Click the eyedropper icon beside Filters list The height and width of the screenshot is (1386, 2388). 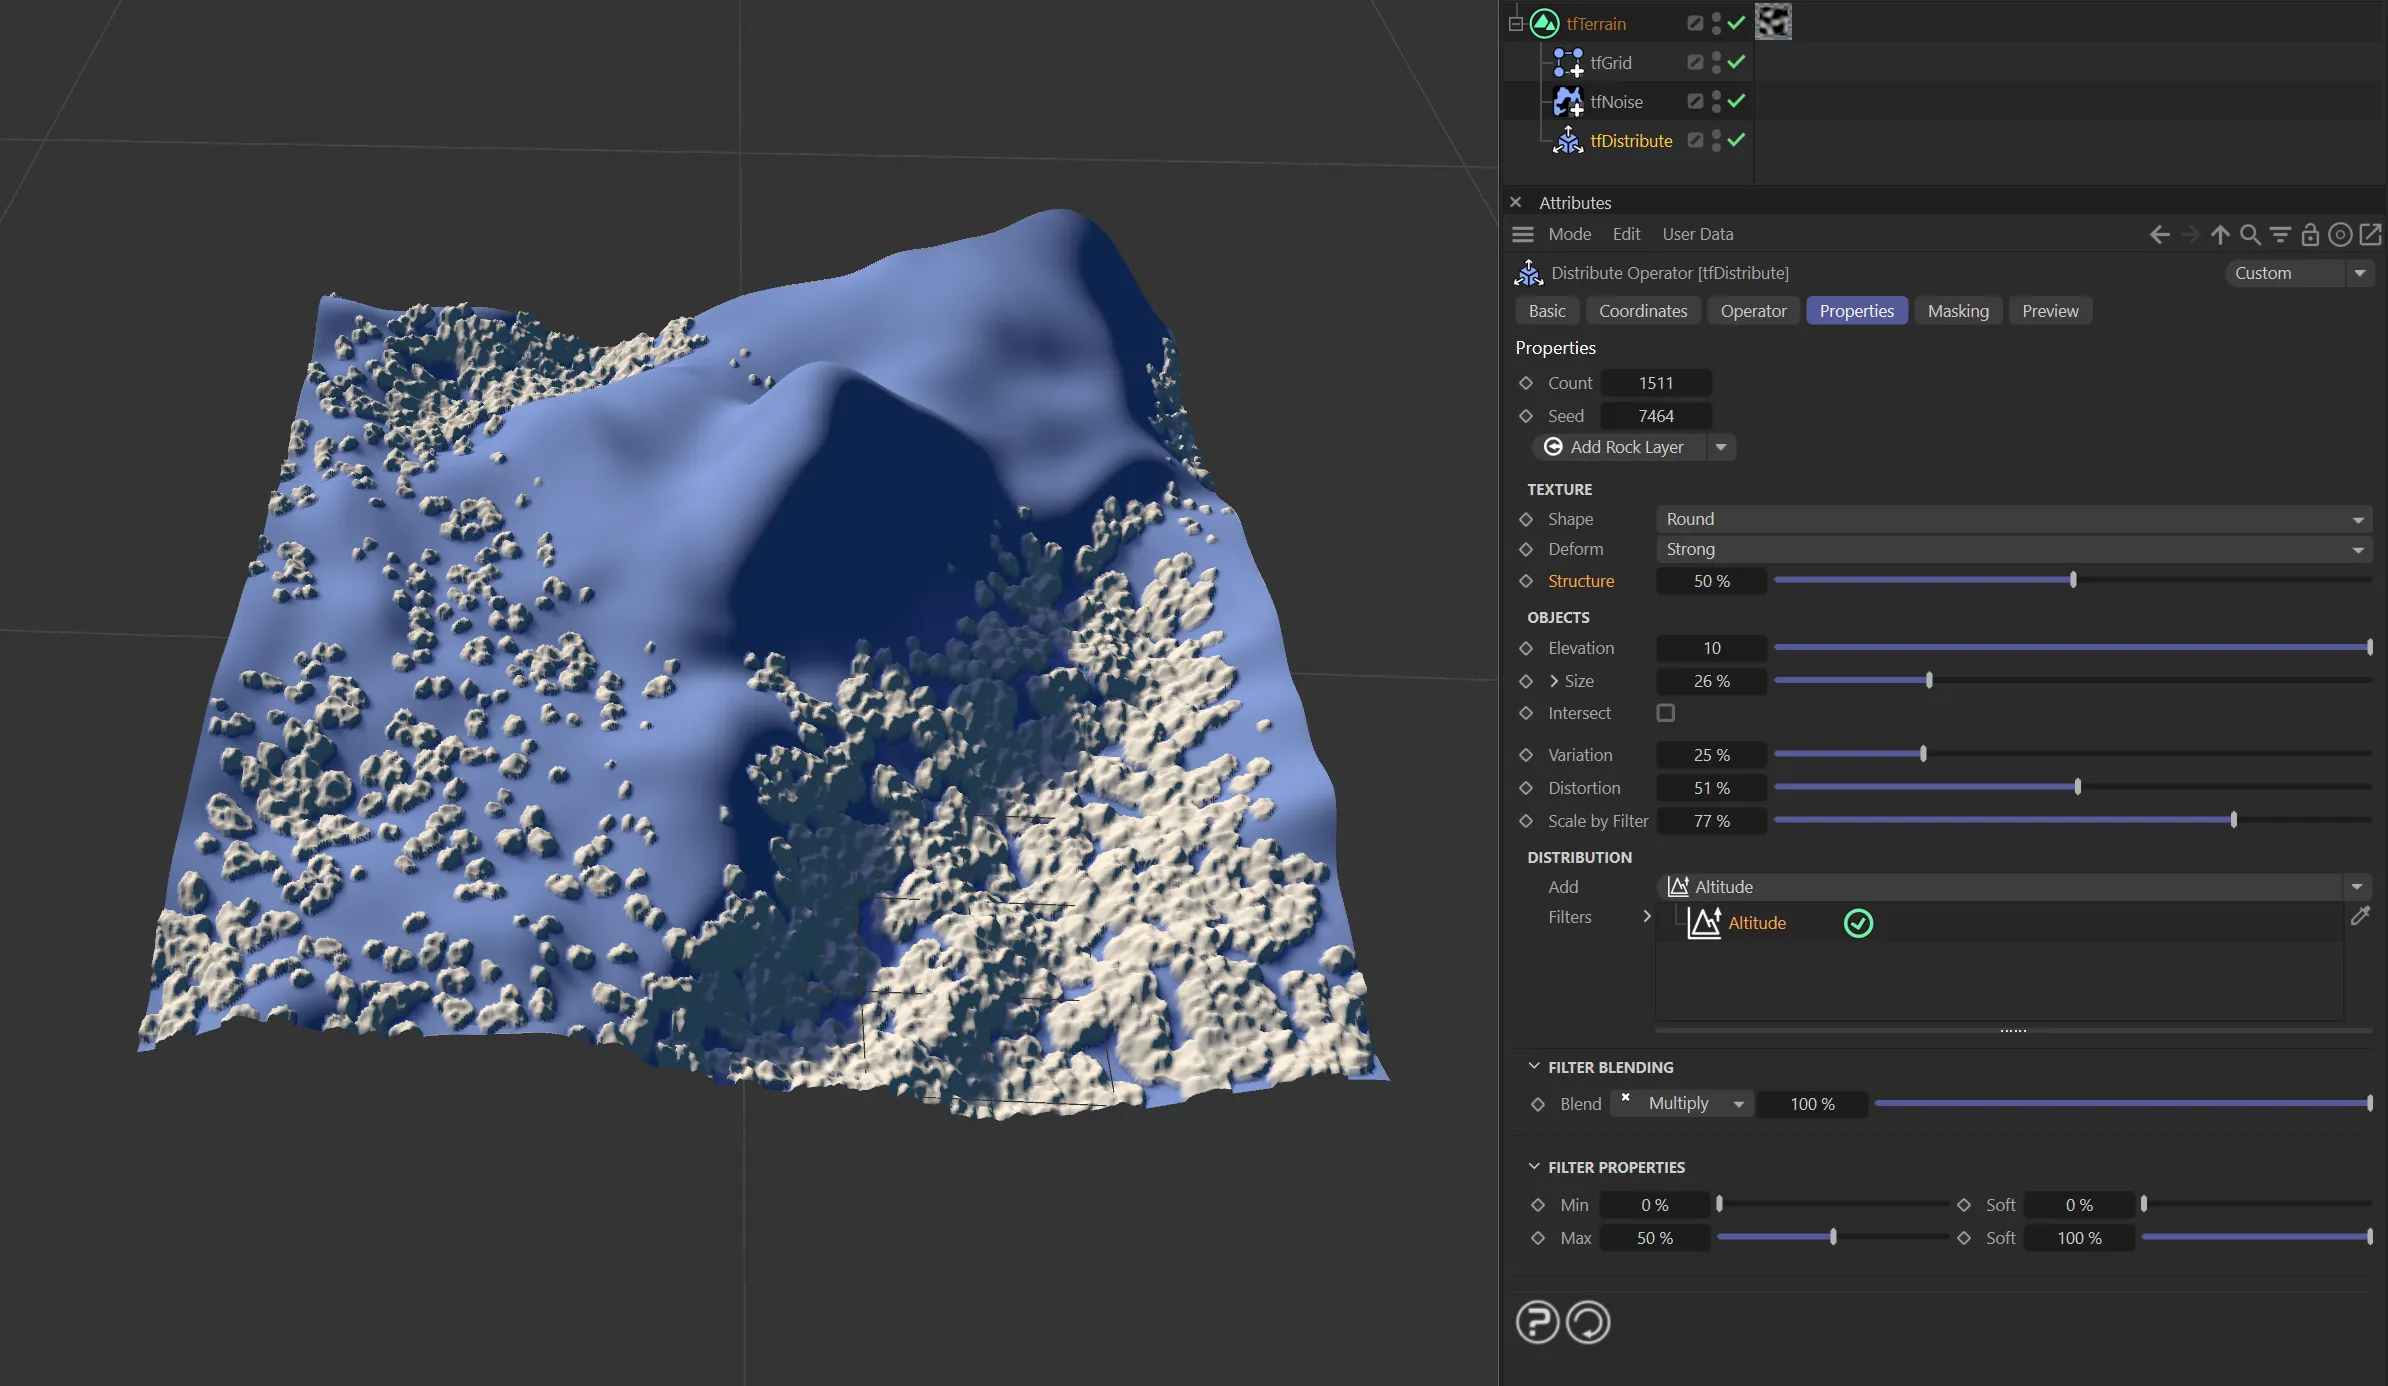tap(2360, 916)
